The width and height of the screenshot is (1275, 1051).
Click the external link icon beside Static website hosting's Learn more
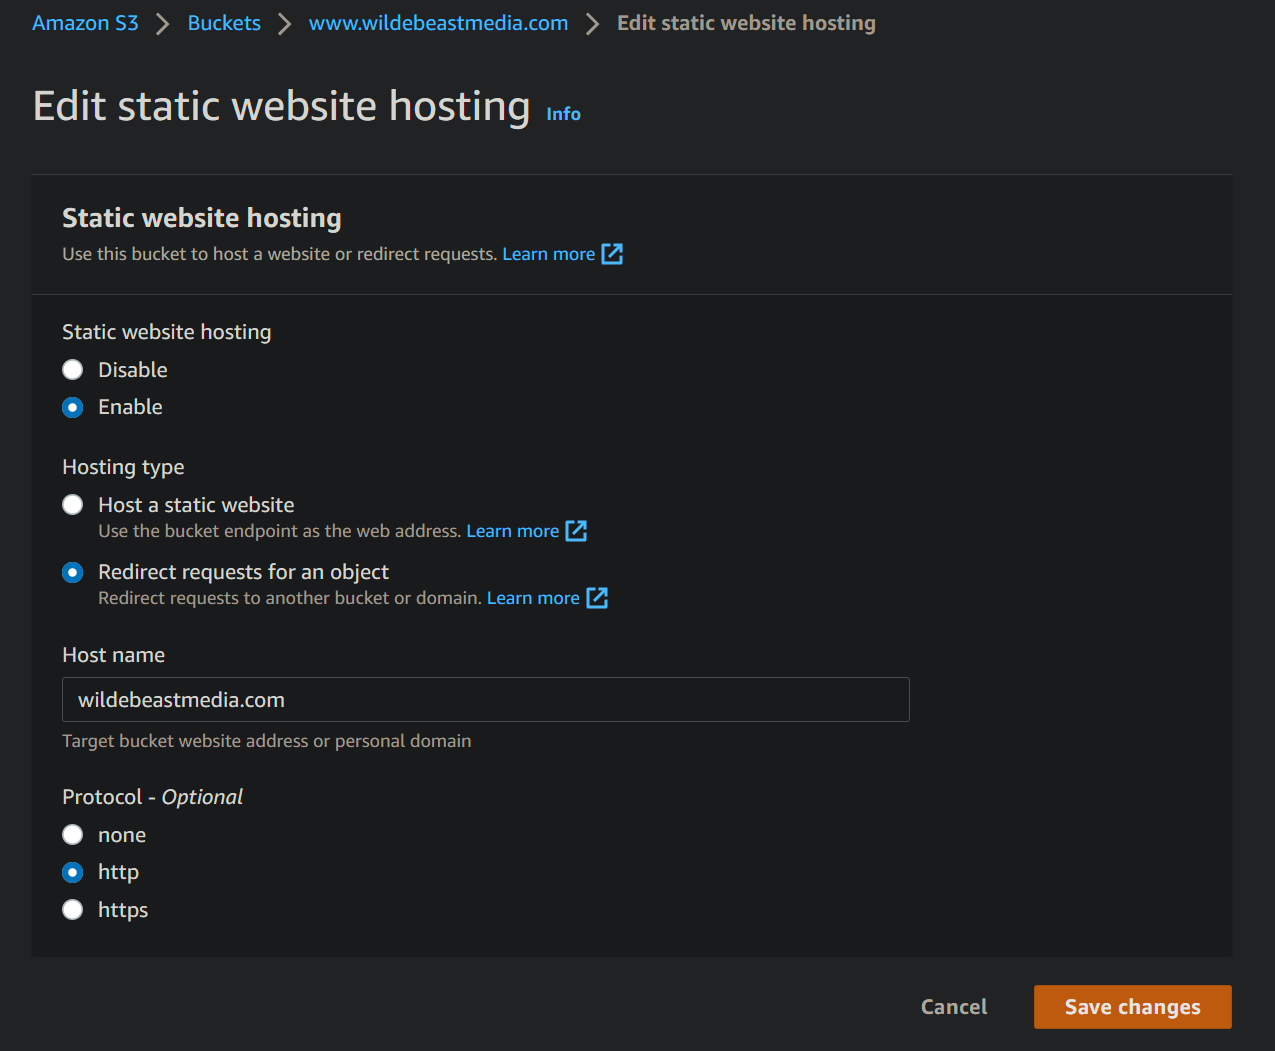tap(611, 254)
